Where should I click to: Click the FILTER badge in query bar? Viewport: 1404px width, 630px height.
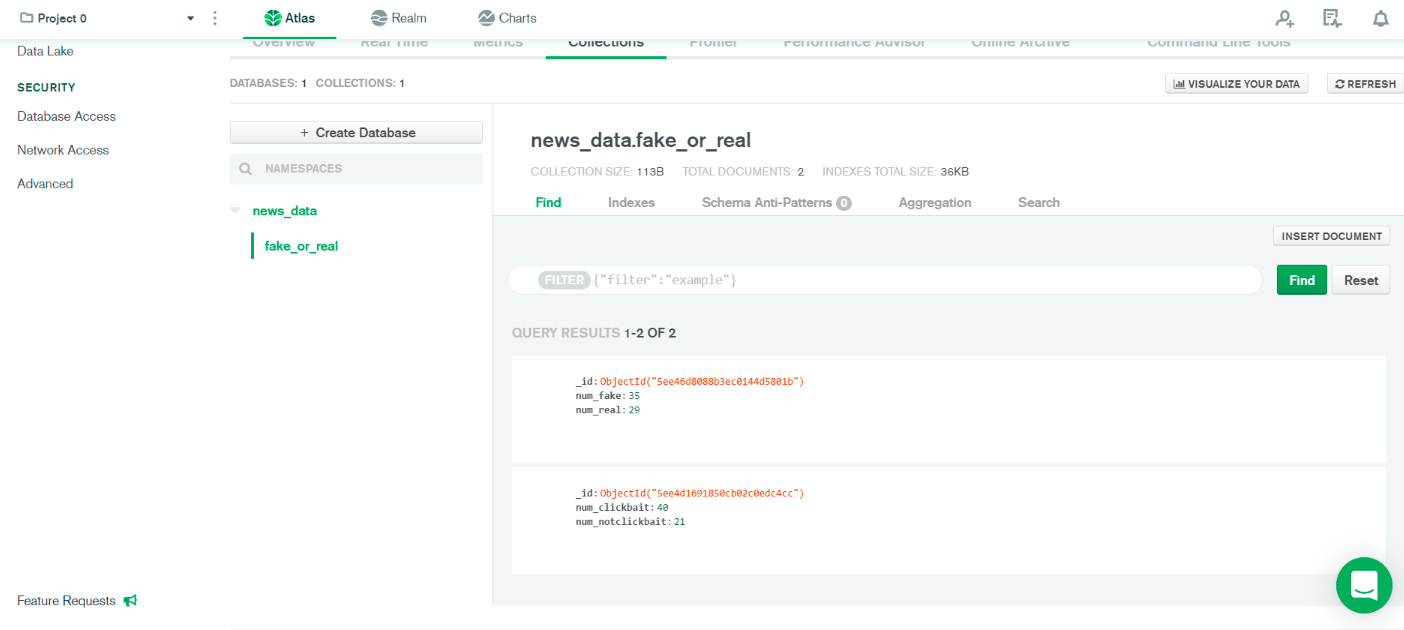pos(564,280)
